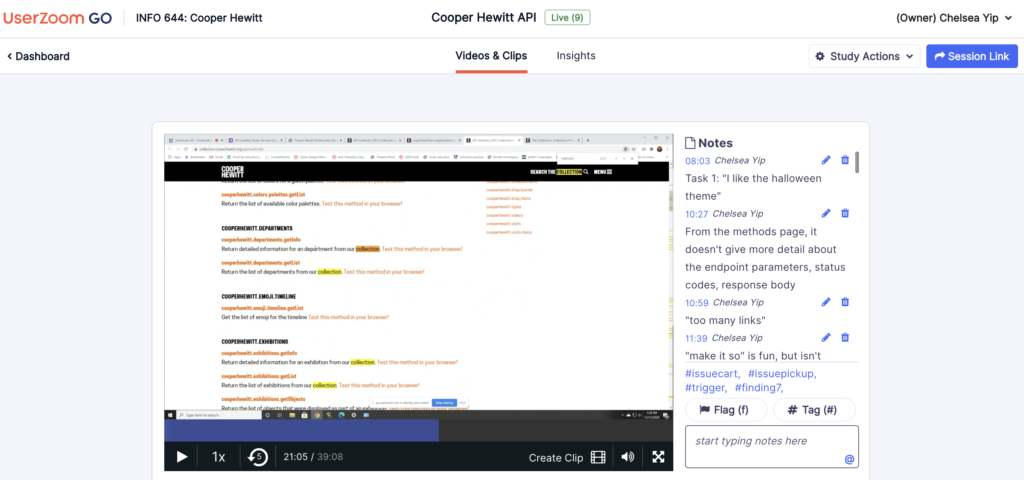The width and height of the screenshot is (1024, 480).
Task: Jump to timestamp 08:03
Action: coord(697,160)
